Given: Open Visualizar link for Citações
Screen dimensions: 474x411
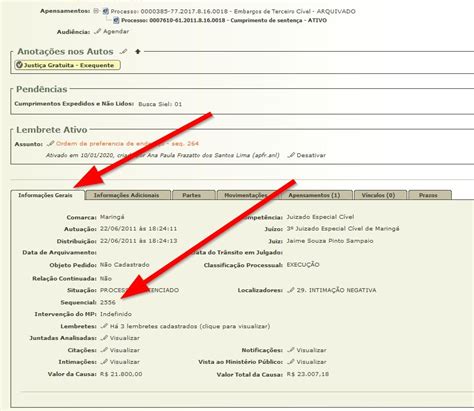Looking at the screenshot, I should tap(125, 350).
